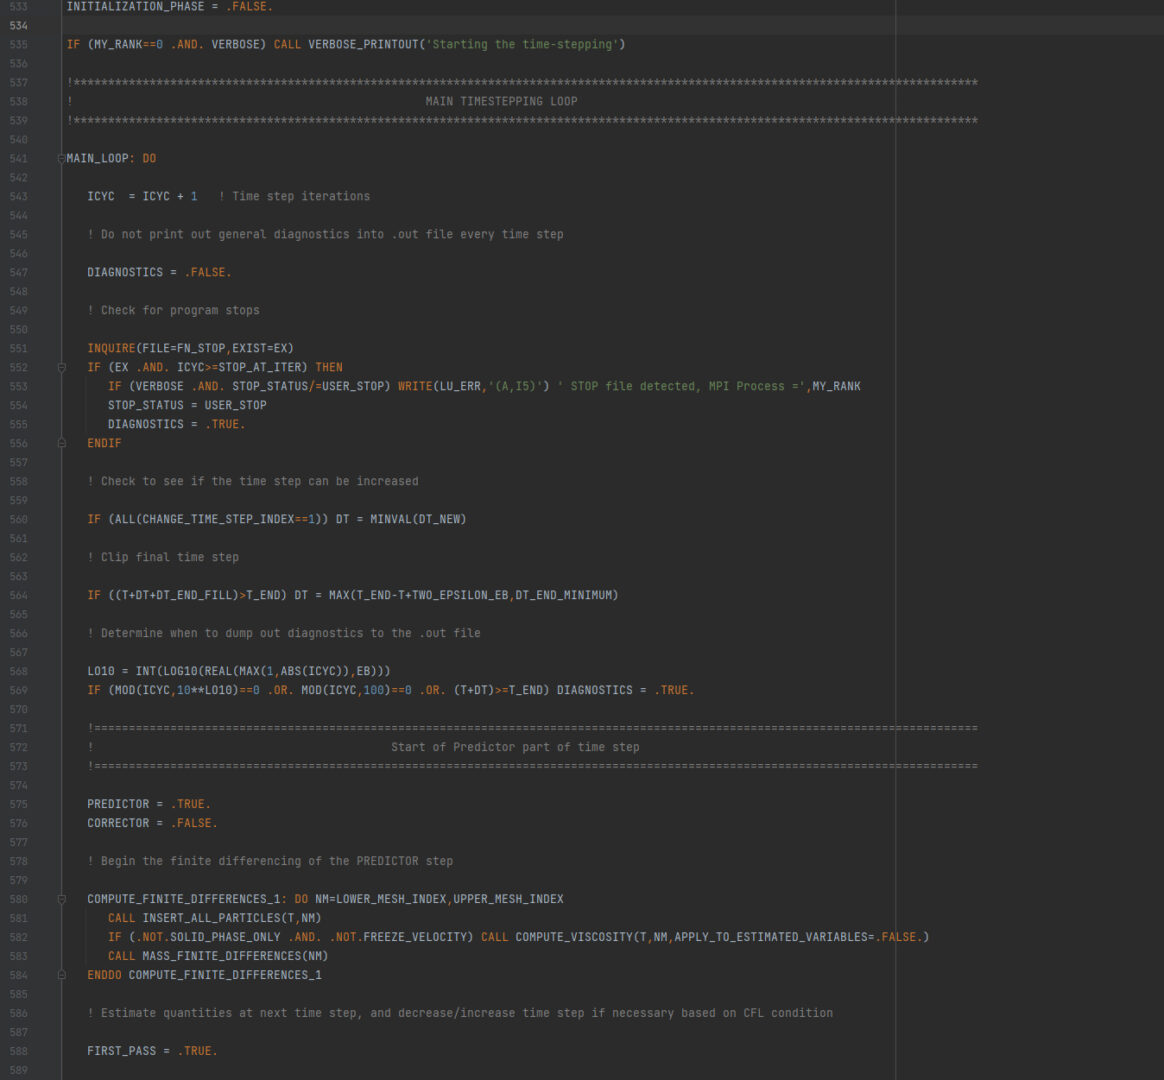Screen dimensions: 1164x1080
Task: Click the 'MAIN TIMESTEPPING LOOP' comment header
Action: (501, 102)
